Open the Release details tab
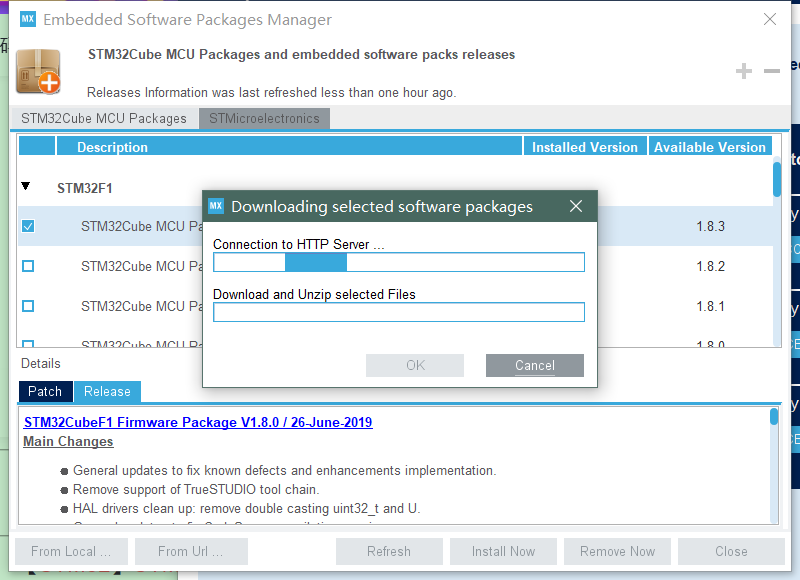Screen dimensions: 800x580 [107, 391]
